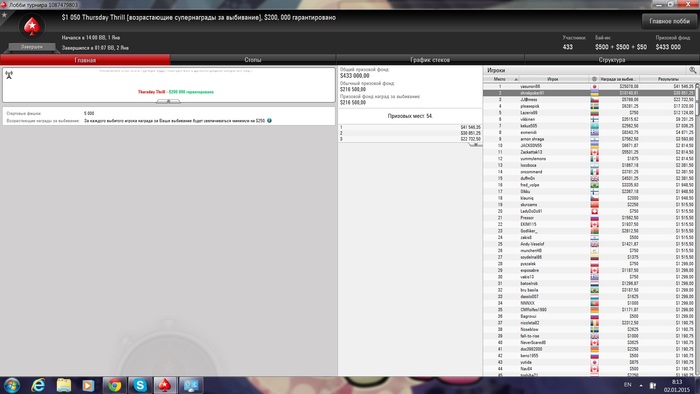
Task: Select the highlighted second-place player row
Action: [589, 93]
